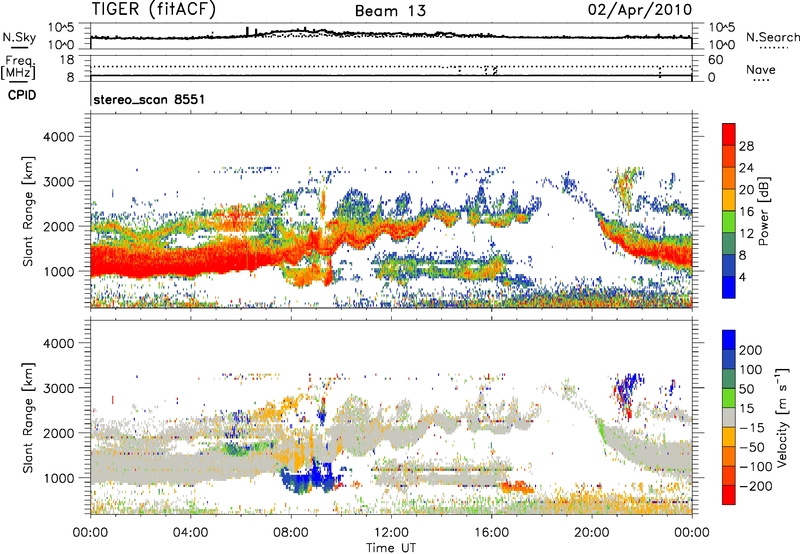Screen dimensions: 800x554
Task: Click the 'Power [dB]' colorbar title
Action: 764,211
